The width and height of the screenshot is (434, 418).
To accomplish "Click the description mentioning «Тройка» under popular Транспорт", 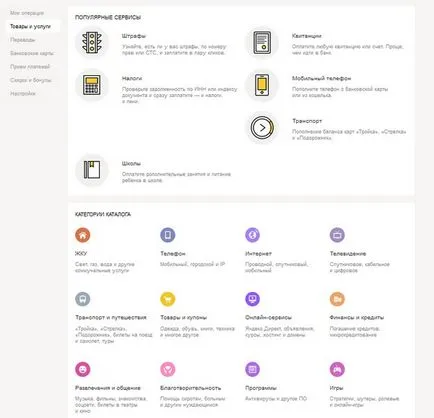I will (349, 135).
